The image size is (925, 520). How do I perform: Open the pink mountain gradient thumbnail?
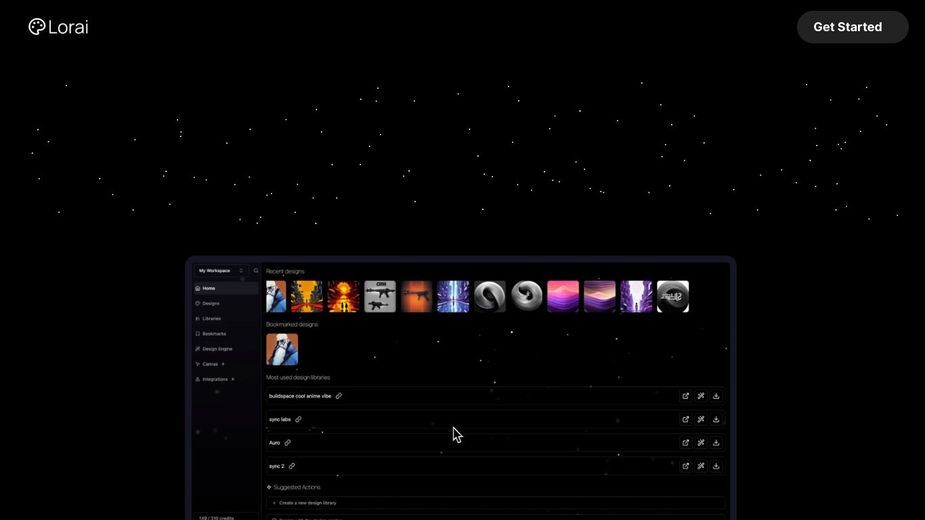(563, 296)
